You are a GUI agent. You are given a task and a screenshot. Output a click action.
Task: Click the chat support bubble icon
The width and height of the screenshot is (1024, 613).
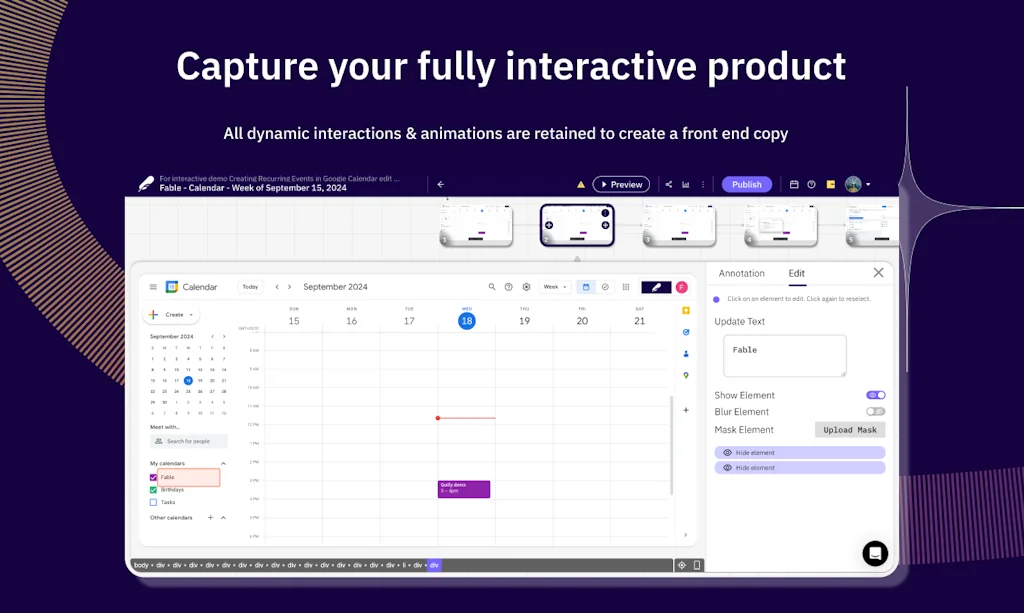click(x=875, y=553)
